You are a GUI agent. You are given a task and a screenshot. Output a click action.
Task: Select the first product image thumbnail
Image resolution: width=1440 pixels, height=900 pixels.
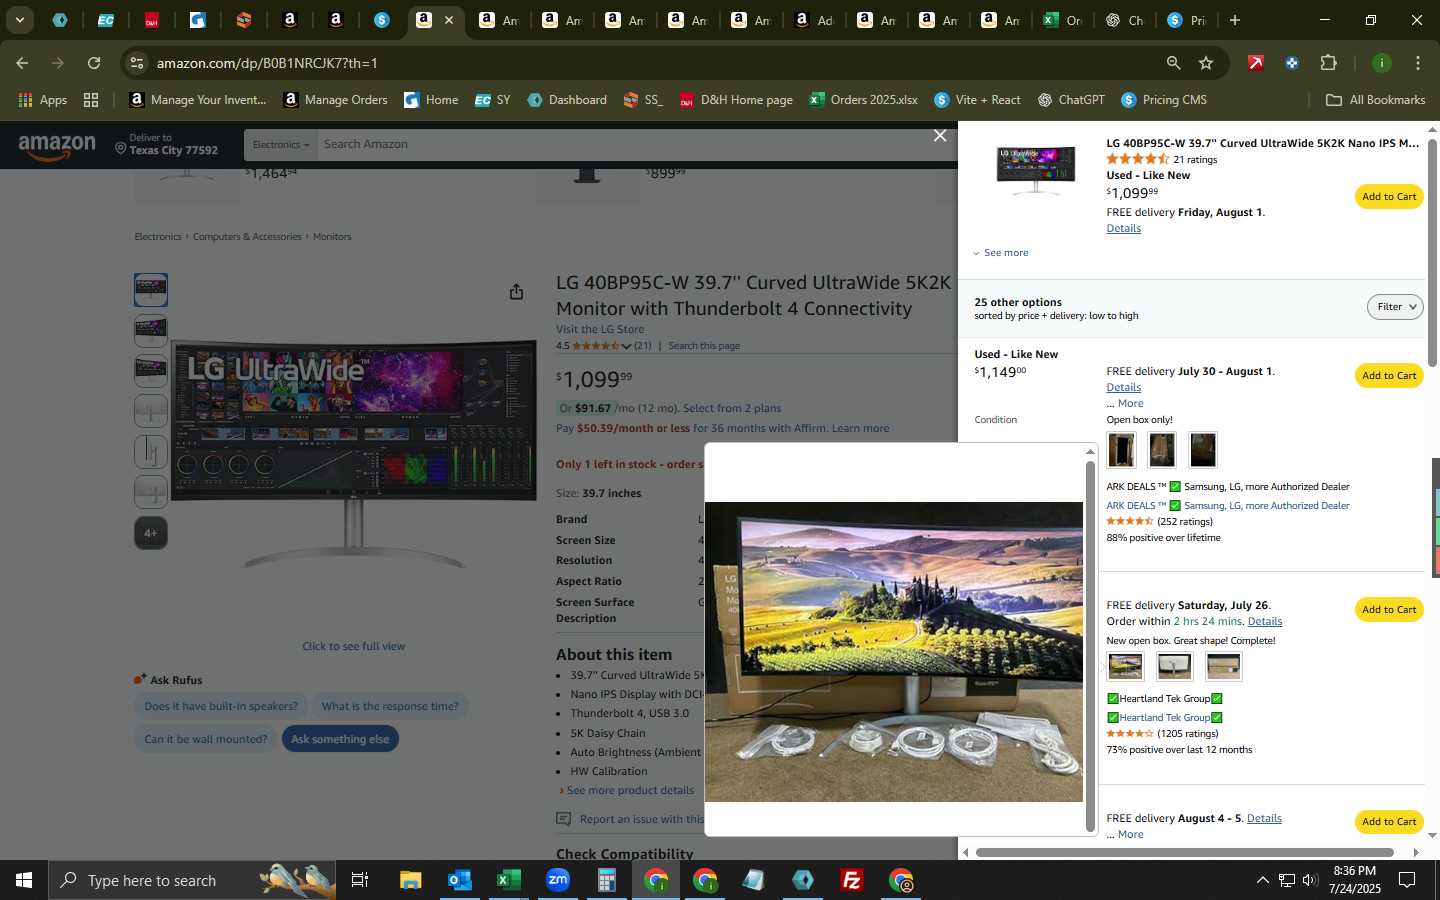[x=151, y=290]
